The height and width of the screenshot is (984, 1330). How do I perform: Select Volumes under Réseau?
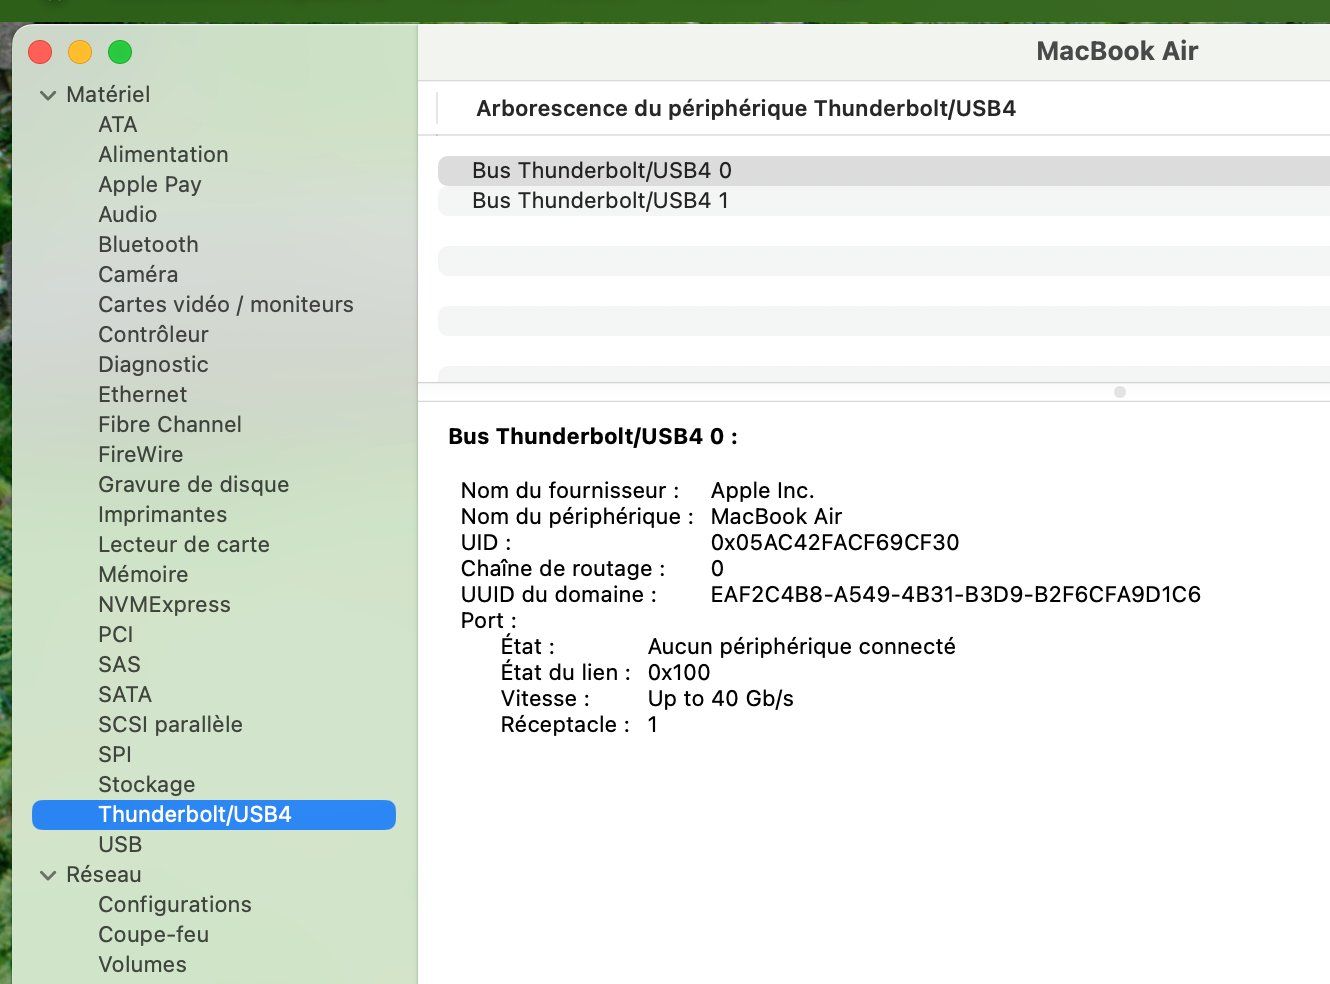142,965
